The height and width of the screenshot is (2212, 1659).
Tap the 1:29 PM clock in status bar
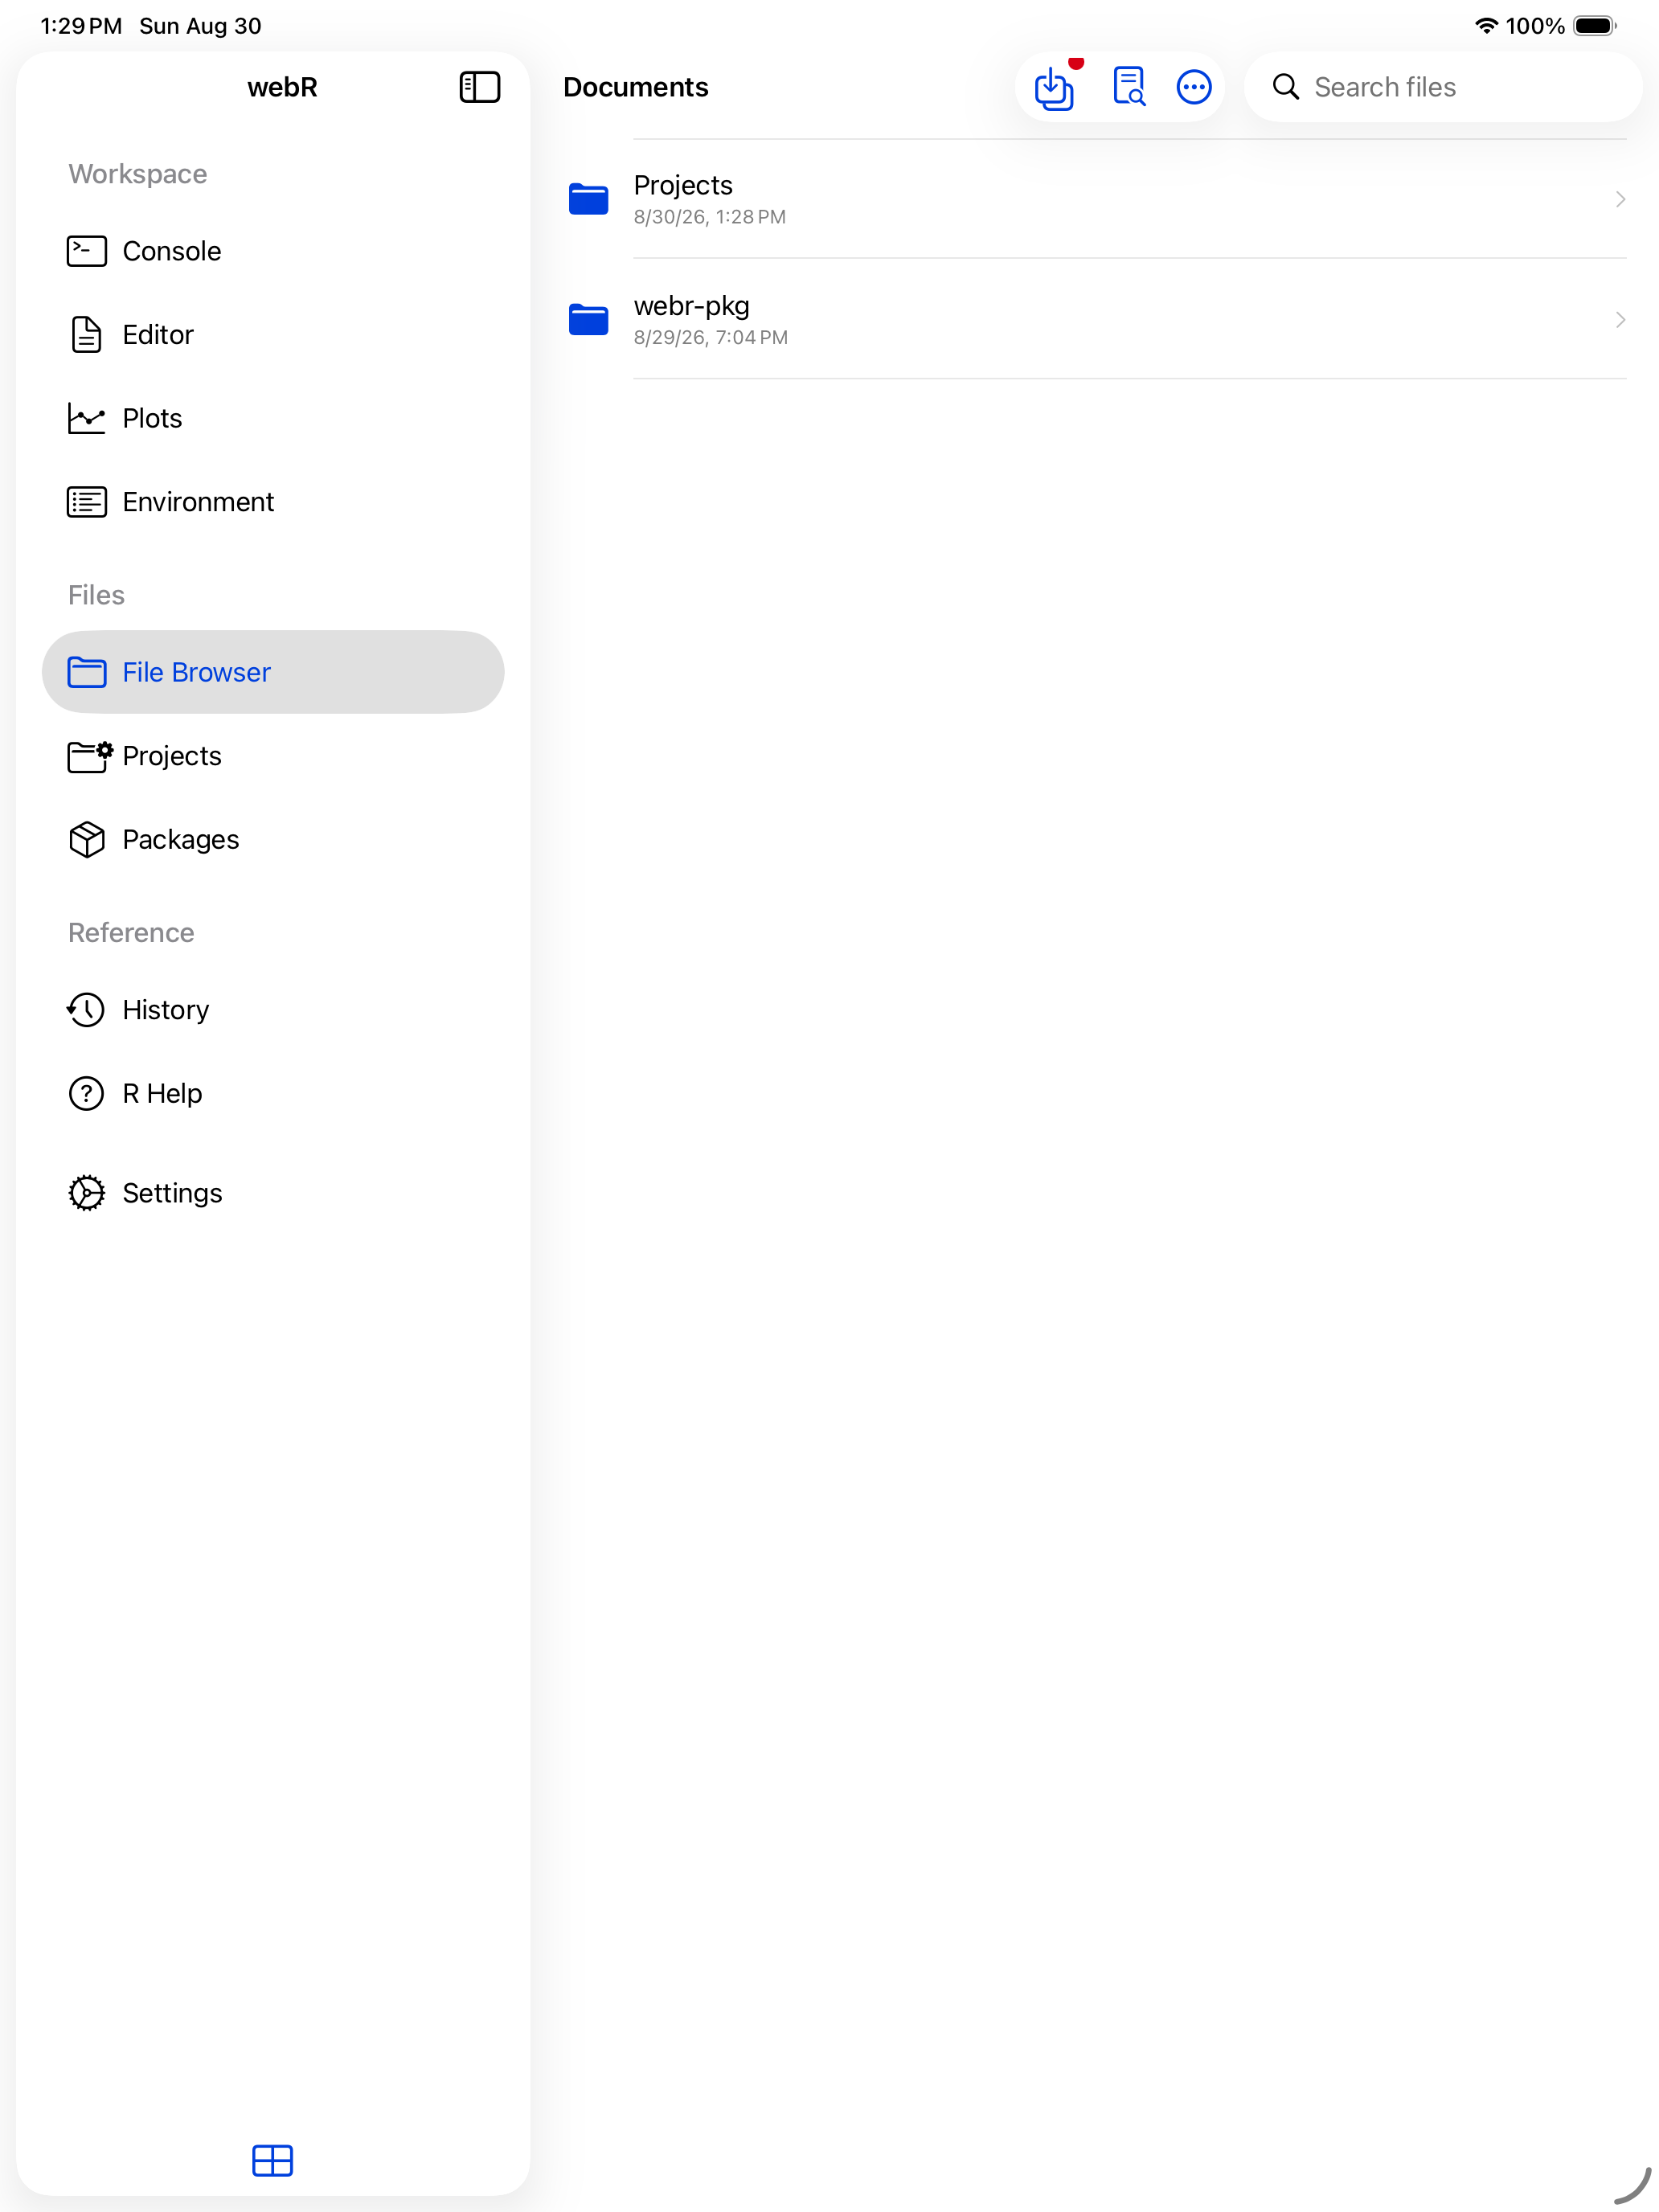pos(81,26)
